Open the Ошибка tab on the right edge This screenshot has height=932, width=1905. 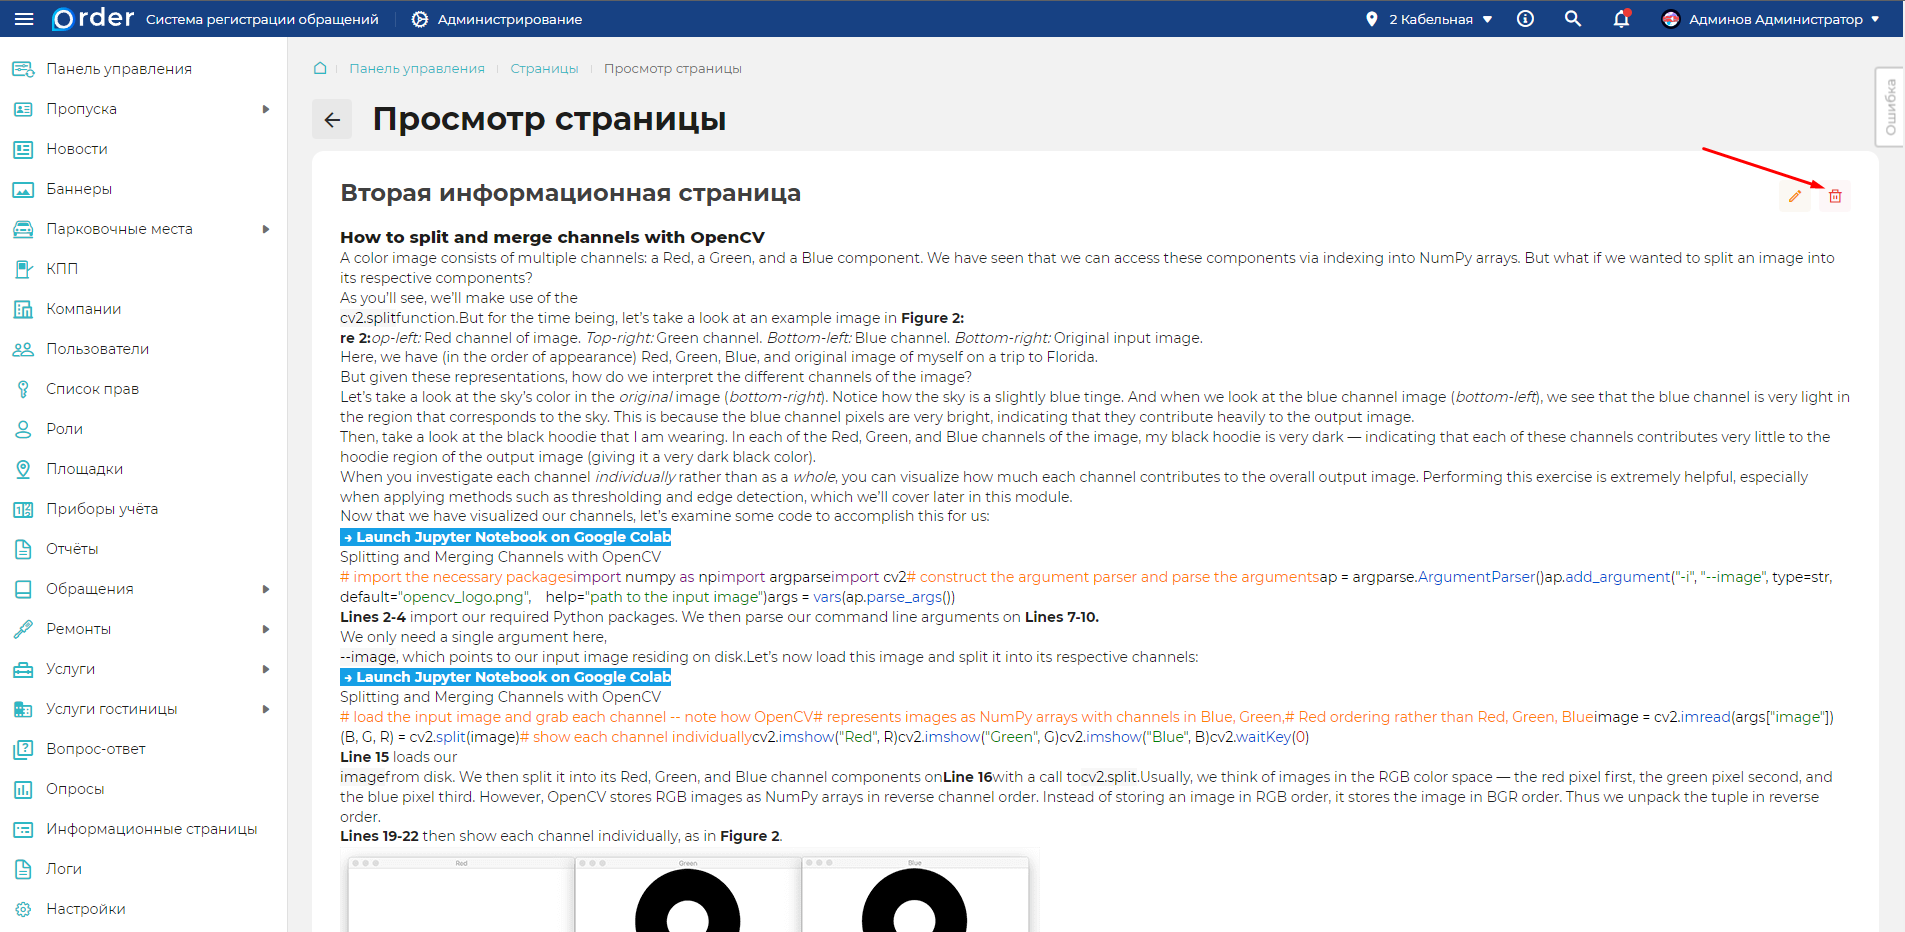[x=1889, y=106]
